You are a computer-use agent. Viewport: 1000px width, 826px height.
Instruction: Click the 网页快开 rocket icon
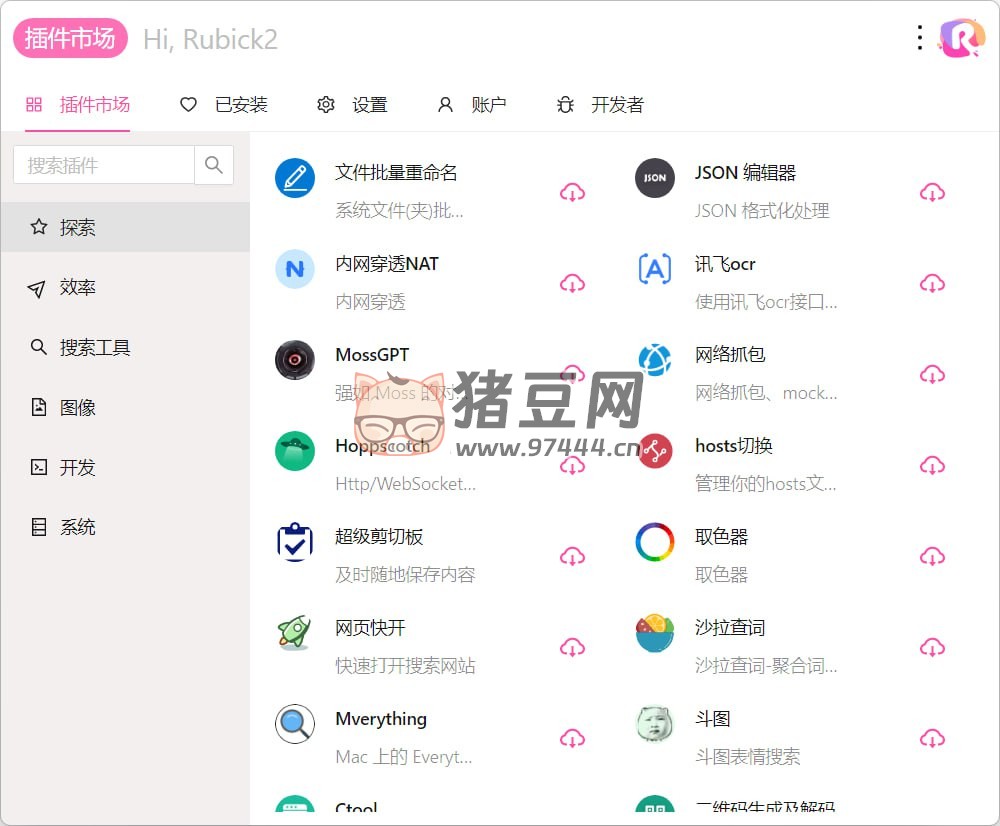click(x=294, y=633)
